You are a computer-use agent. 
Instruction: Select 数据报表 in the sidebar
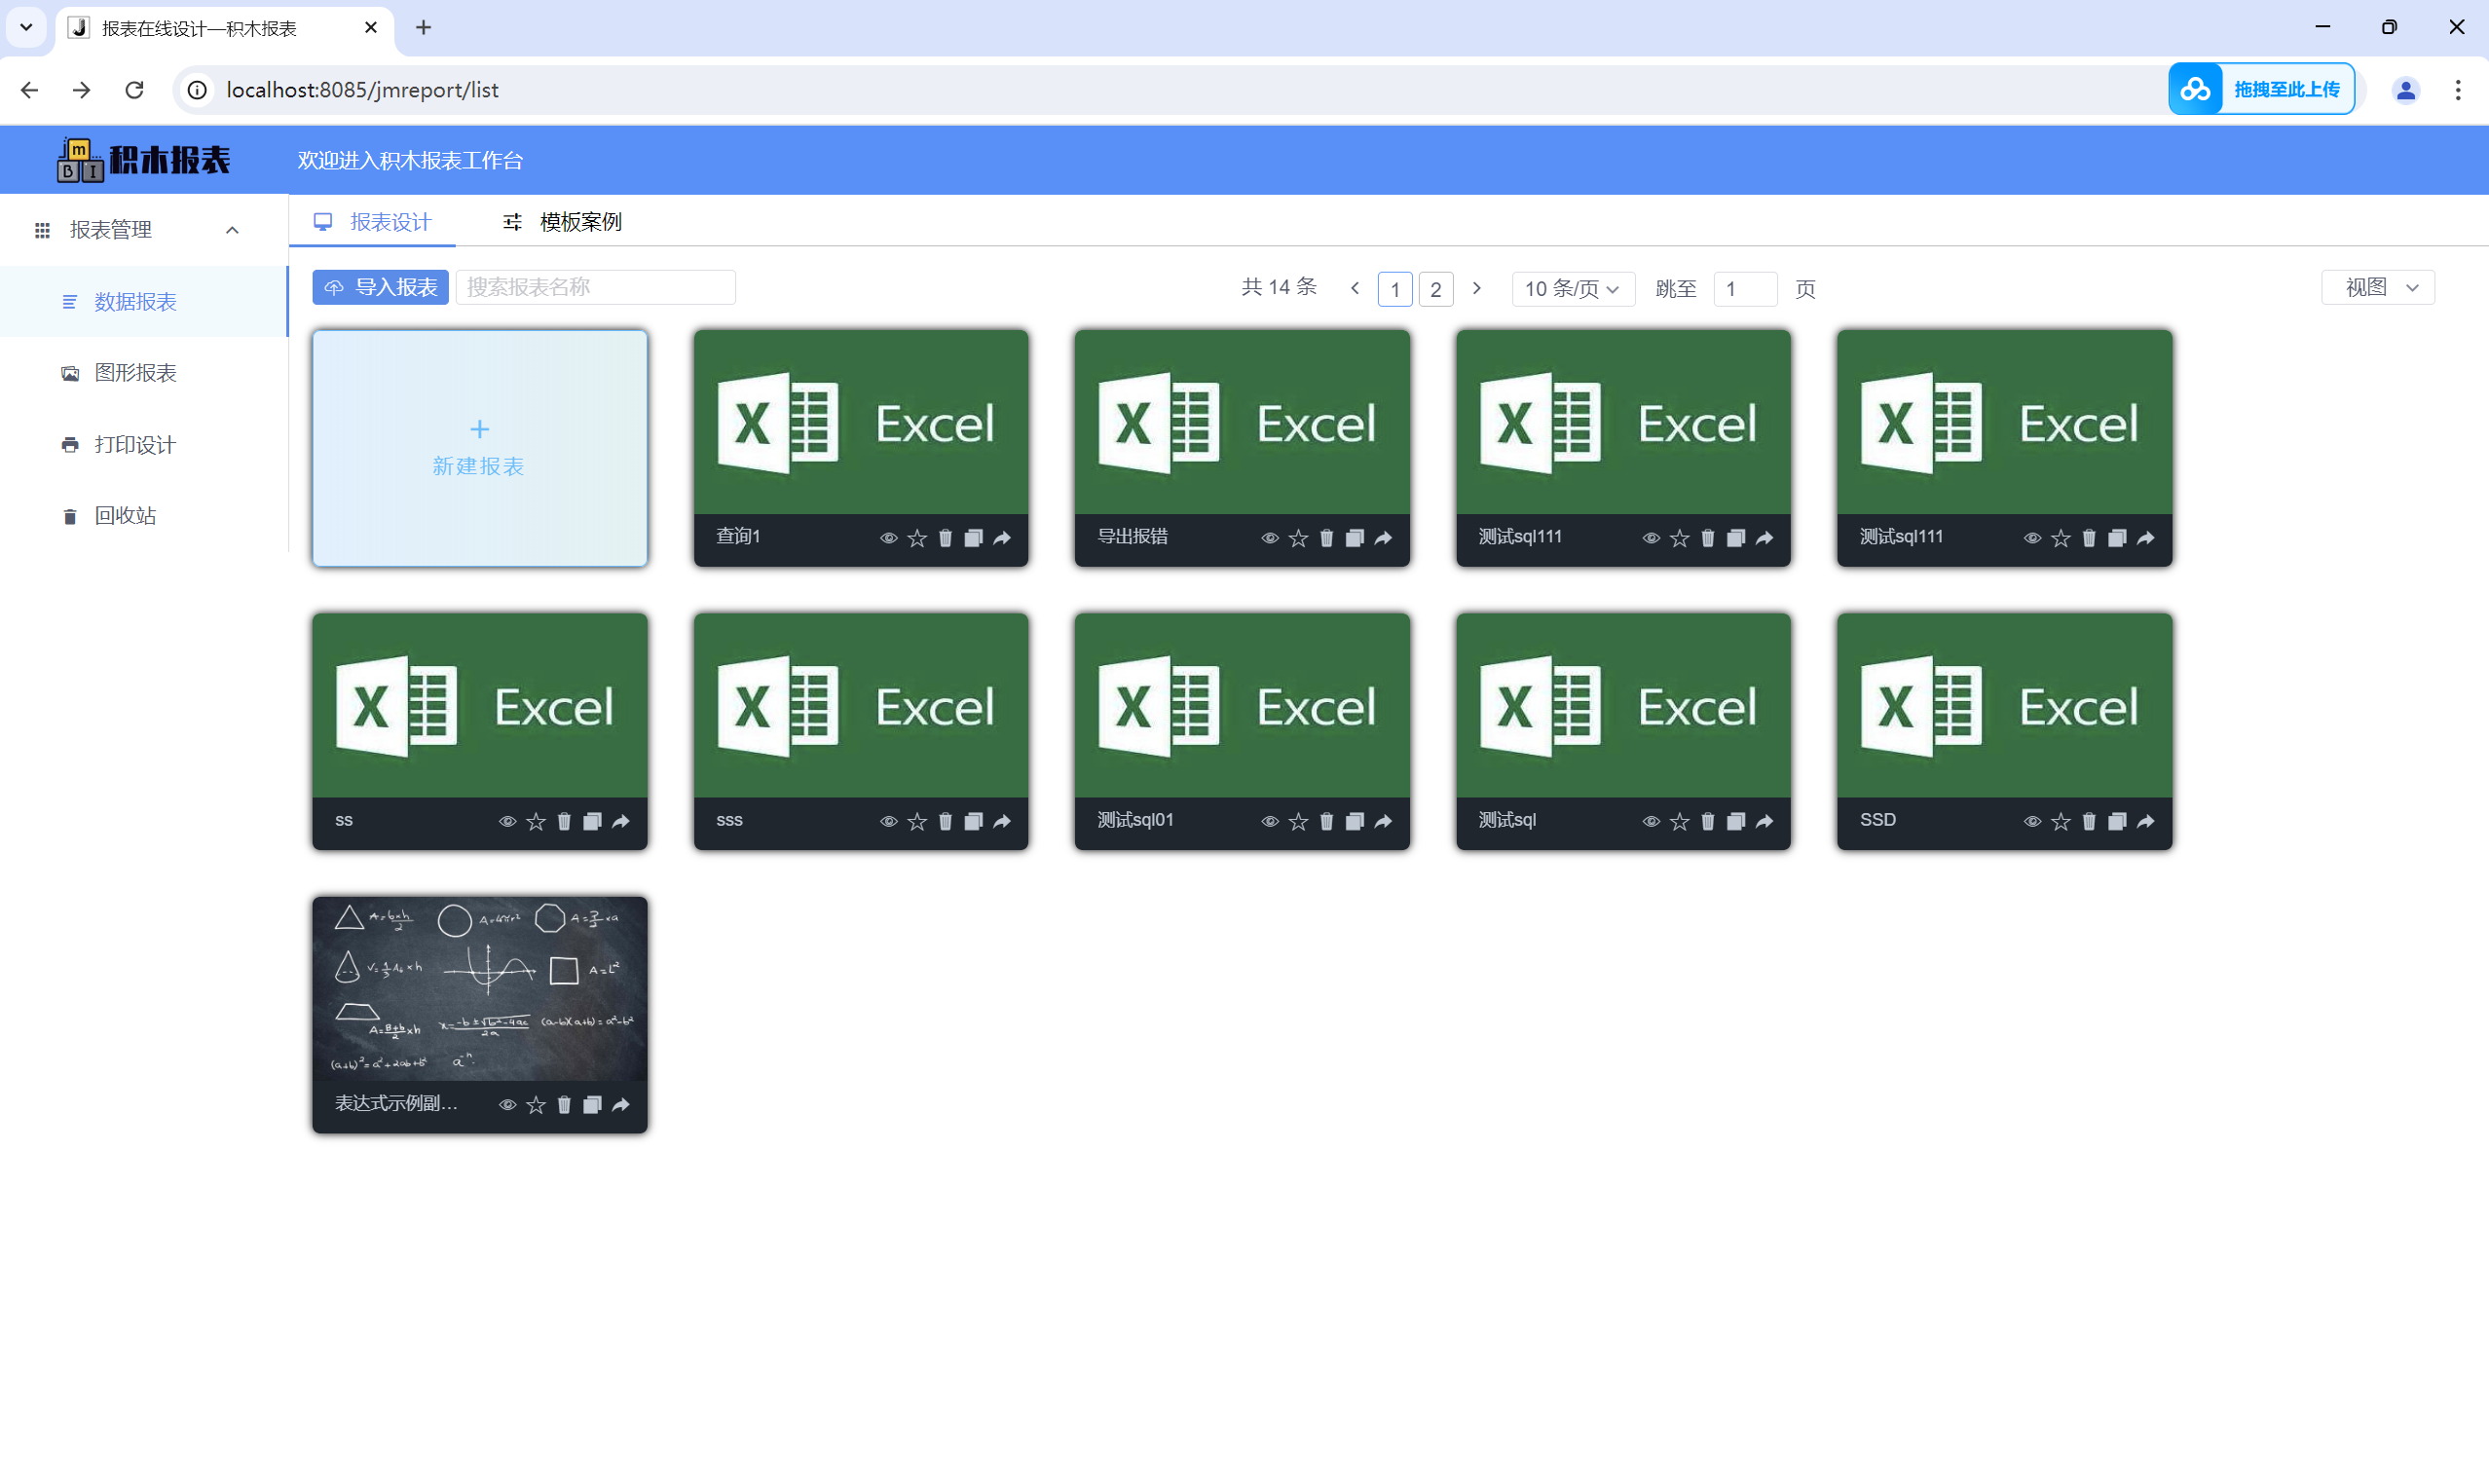(x=143, y=302)
